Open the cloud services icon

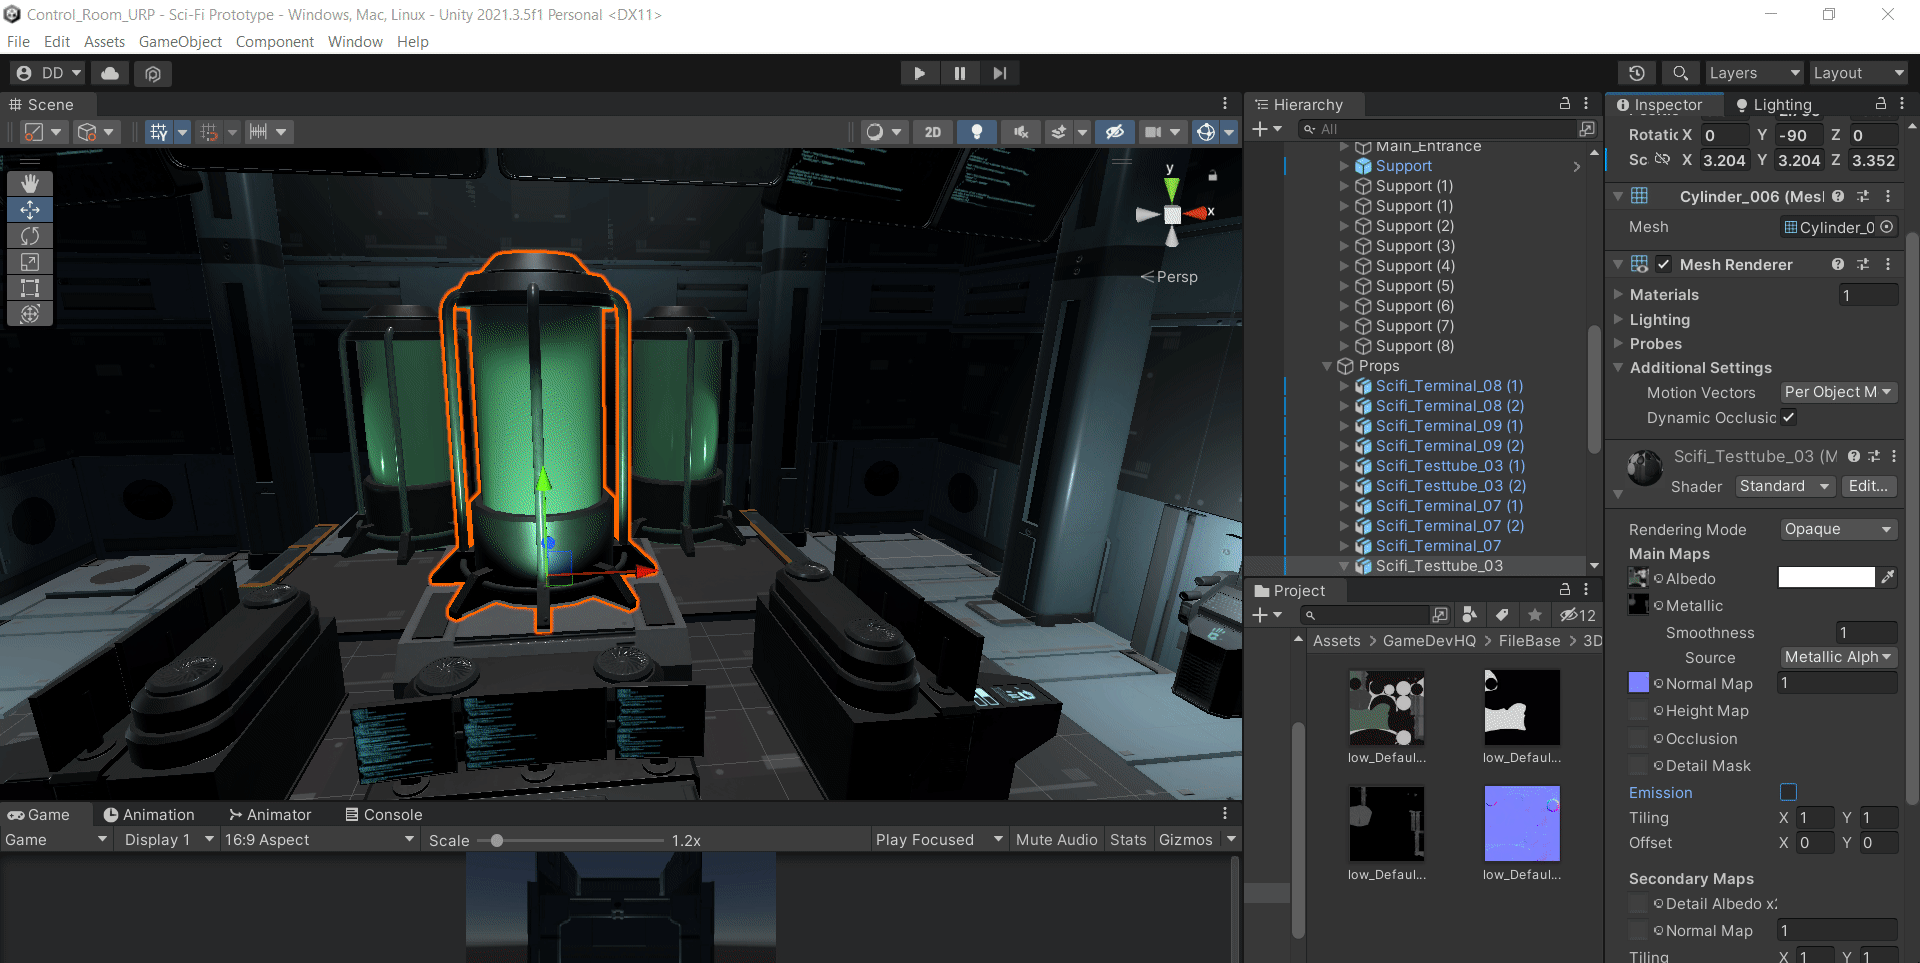pyautogui.click(x=110, y=73)
